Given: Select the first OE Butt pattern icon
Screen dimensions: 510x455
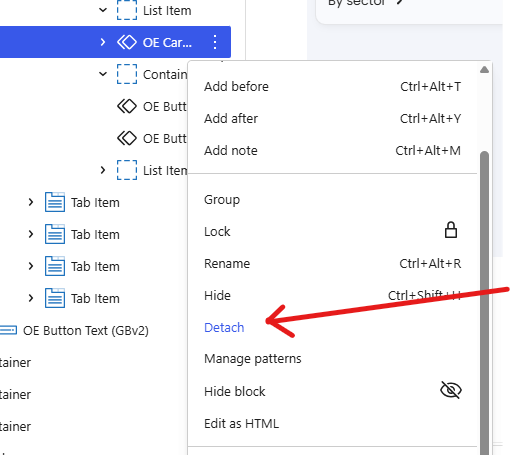Looking at the screenshot, I should pyautogui.click(x=127, y=106).
